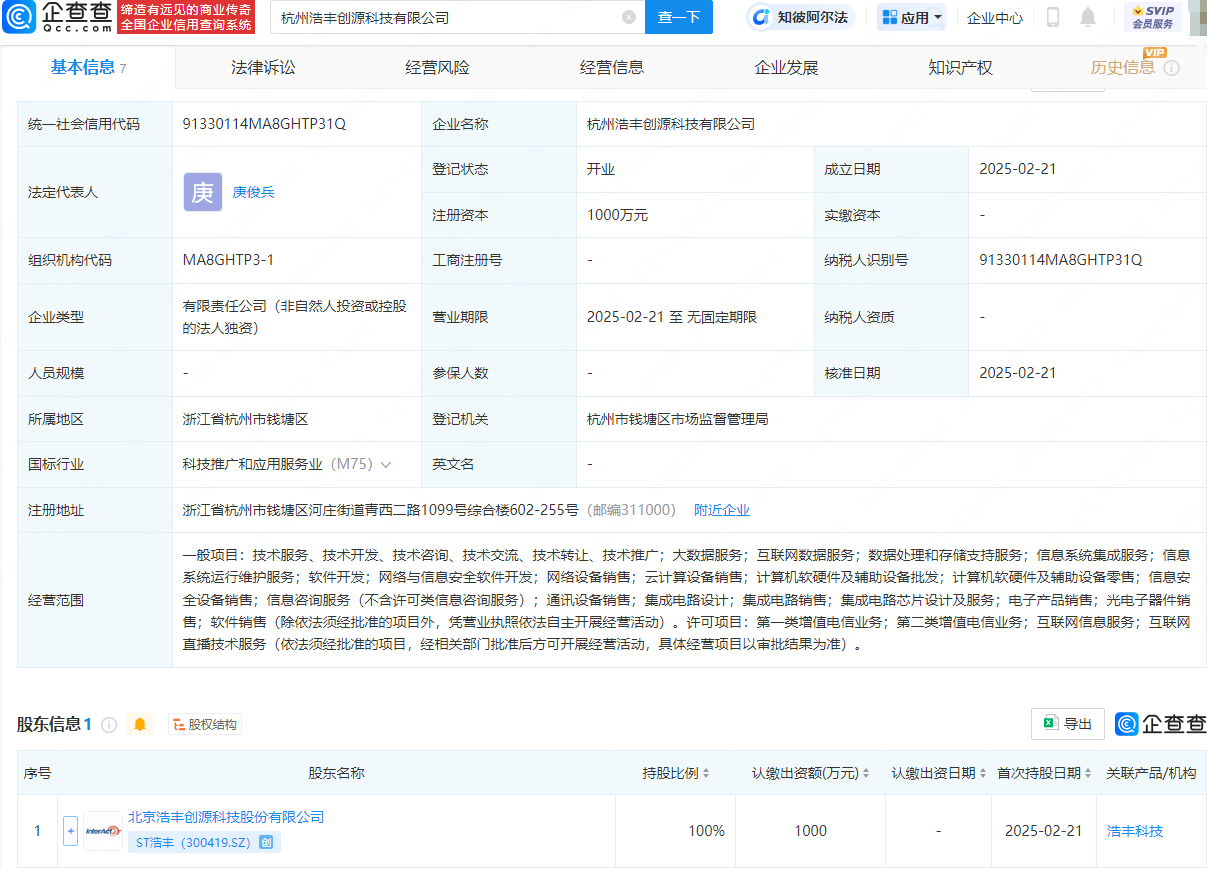1207x869 pixels.
Task: Expand the 国标行业 M75 chevron
Action: [x=386, y=465]
